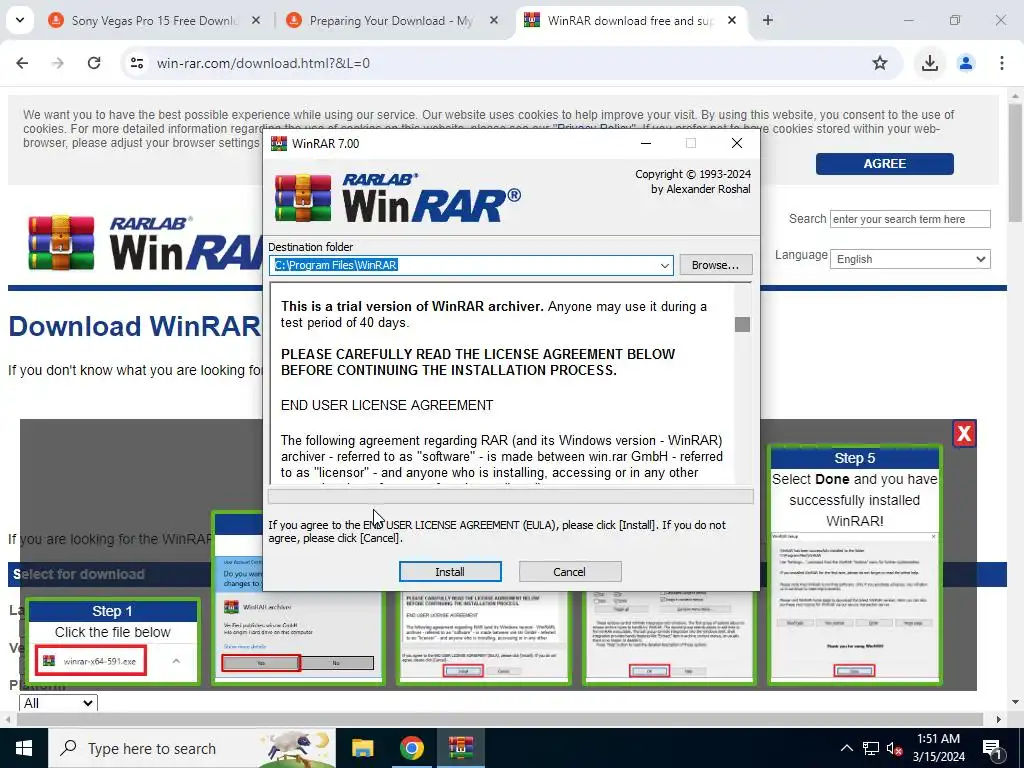Screen dimensions: 1024x768
Task: Click the page horizontal scrollbar
Action: [x=500, y=719]
